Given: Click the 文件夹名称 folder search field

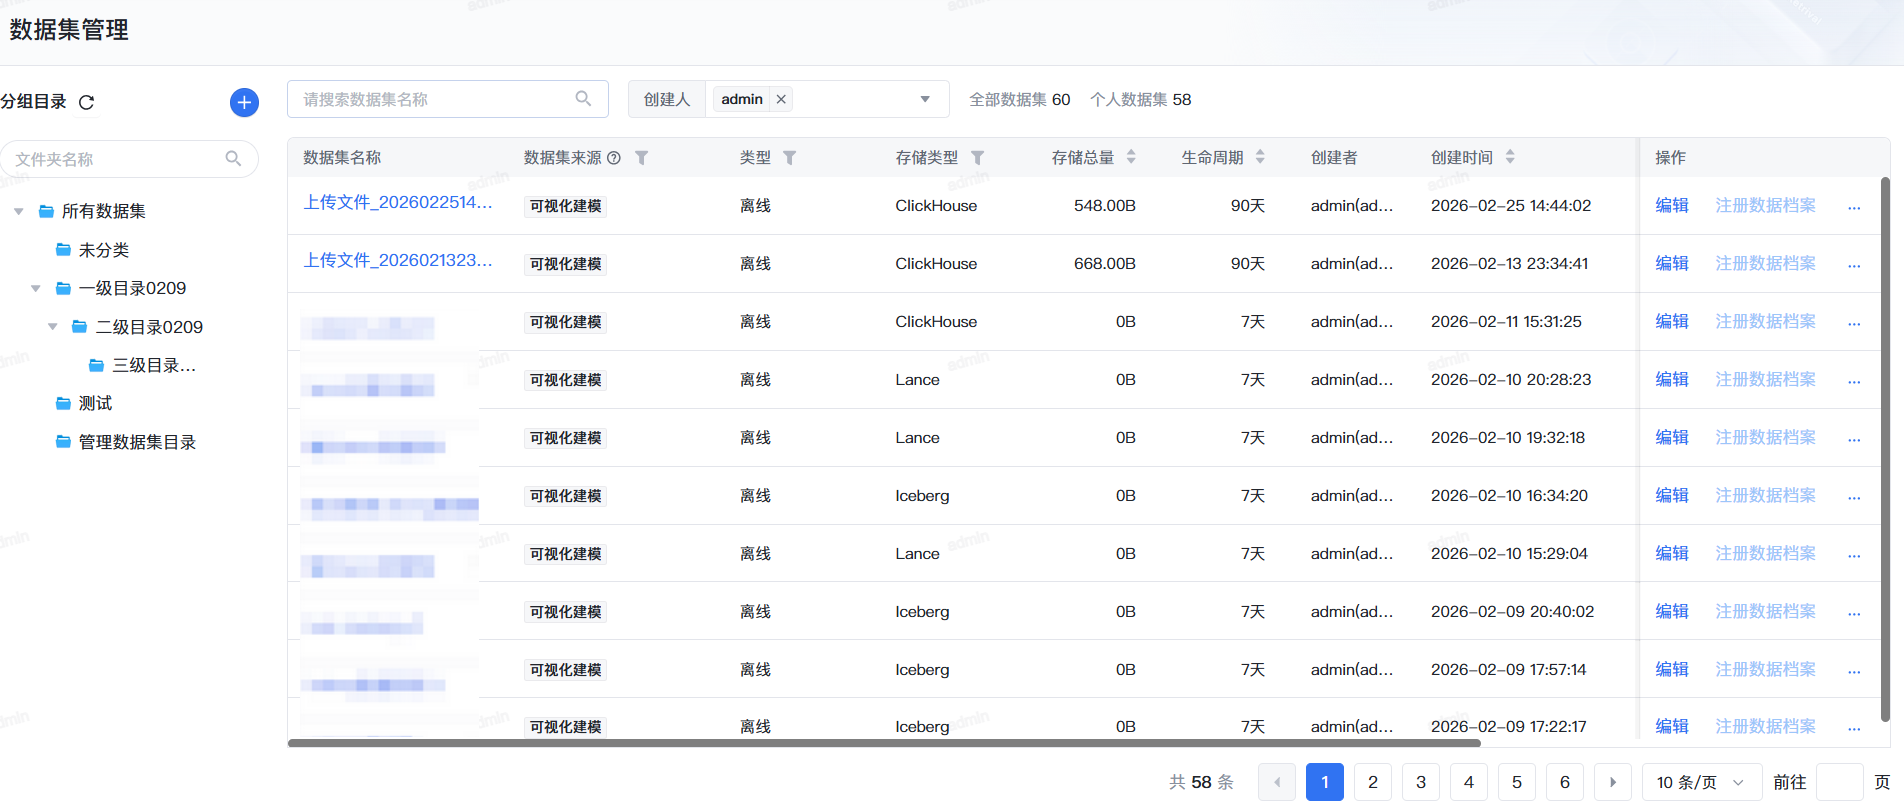Looking at the screenshot, I should (x=118, y=159).
